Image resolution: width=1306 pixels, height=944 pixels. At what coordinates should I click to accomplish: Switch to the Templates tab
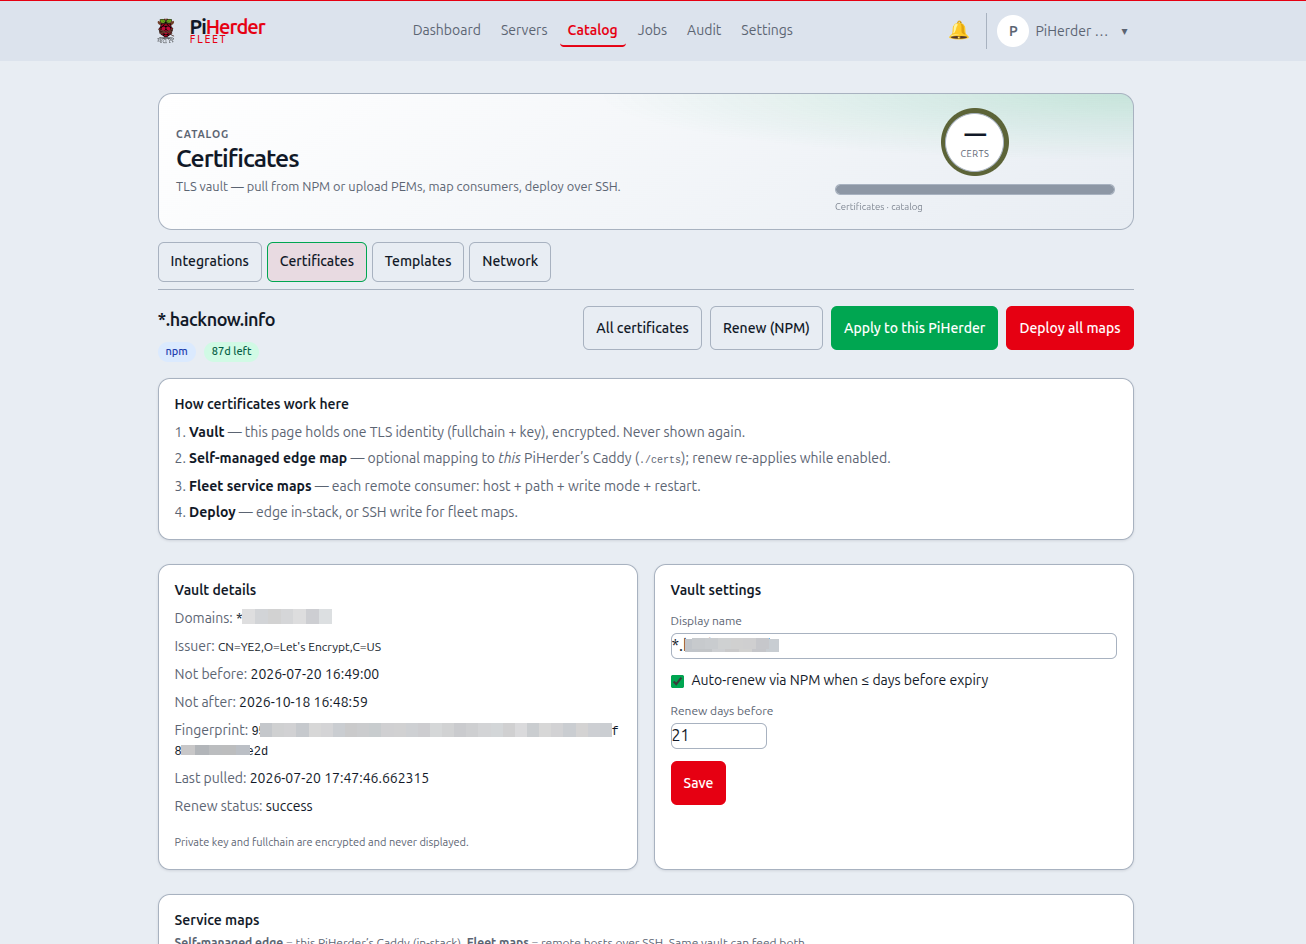pos(418,262)
